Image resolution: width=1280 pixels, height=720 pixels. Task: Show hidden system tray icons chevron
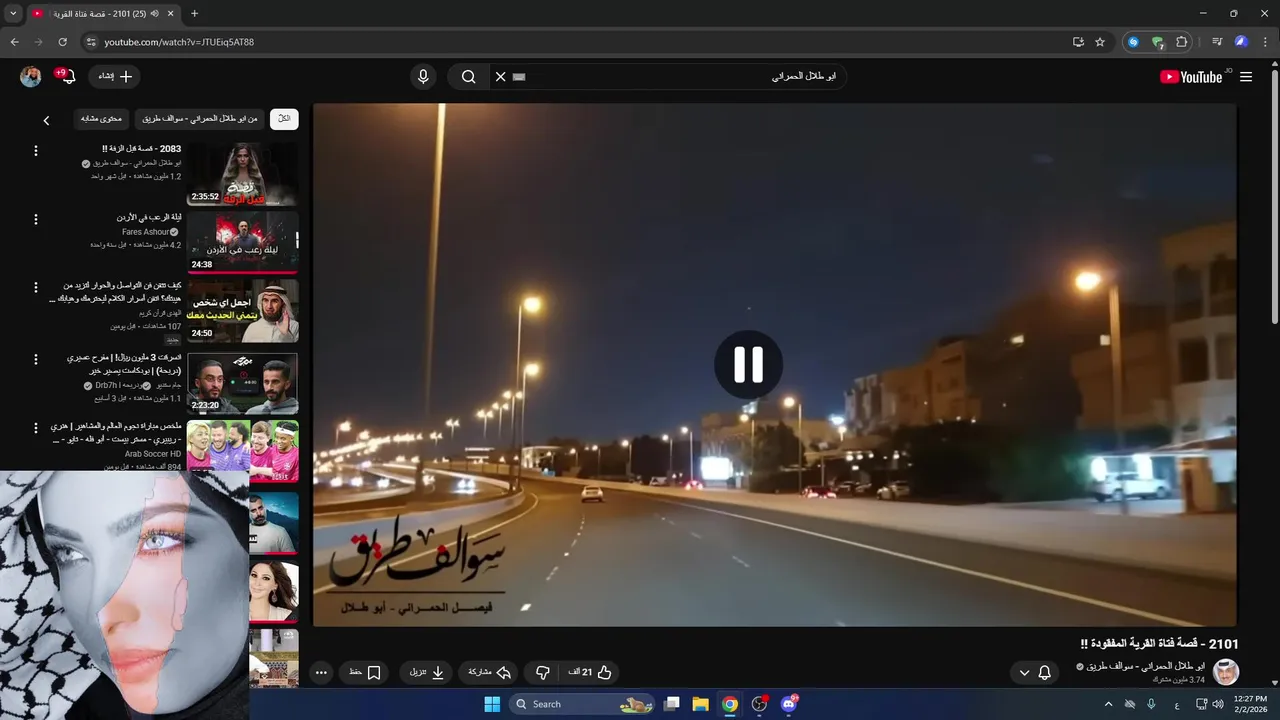[x=1108, y=704]
